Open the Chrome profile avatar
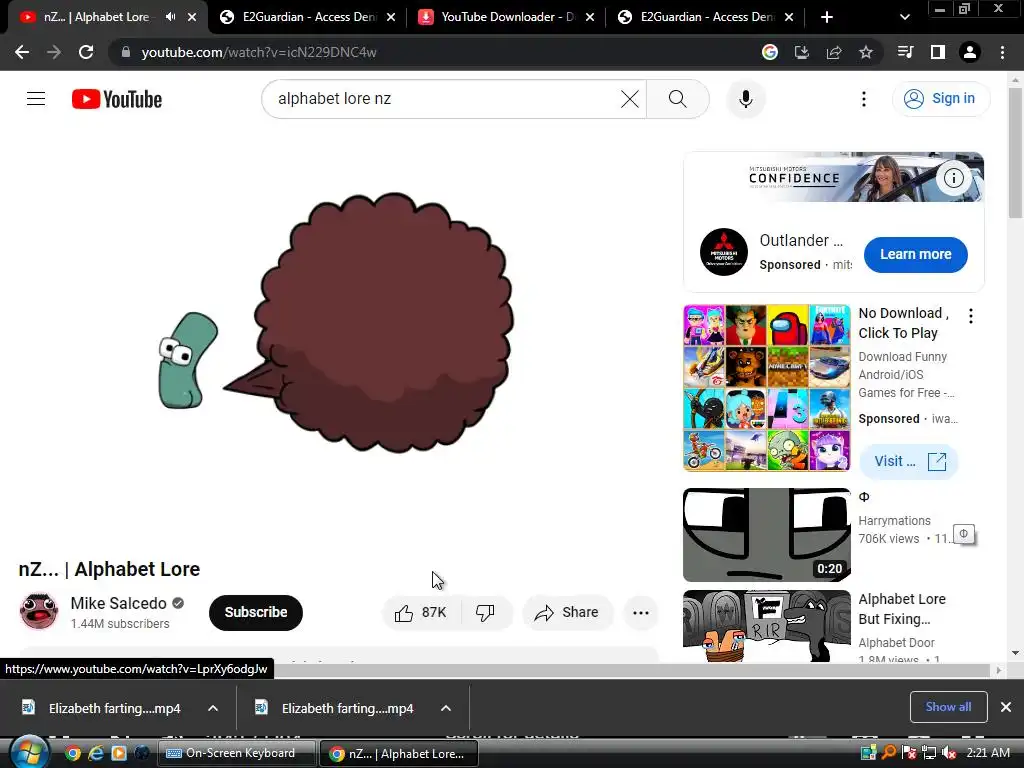 (970, 52)
